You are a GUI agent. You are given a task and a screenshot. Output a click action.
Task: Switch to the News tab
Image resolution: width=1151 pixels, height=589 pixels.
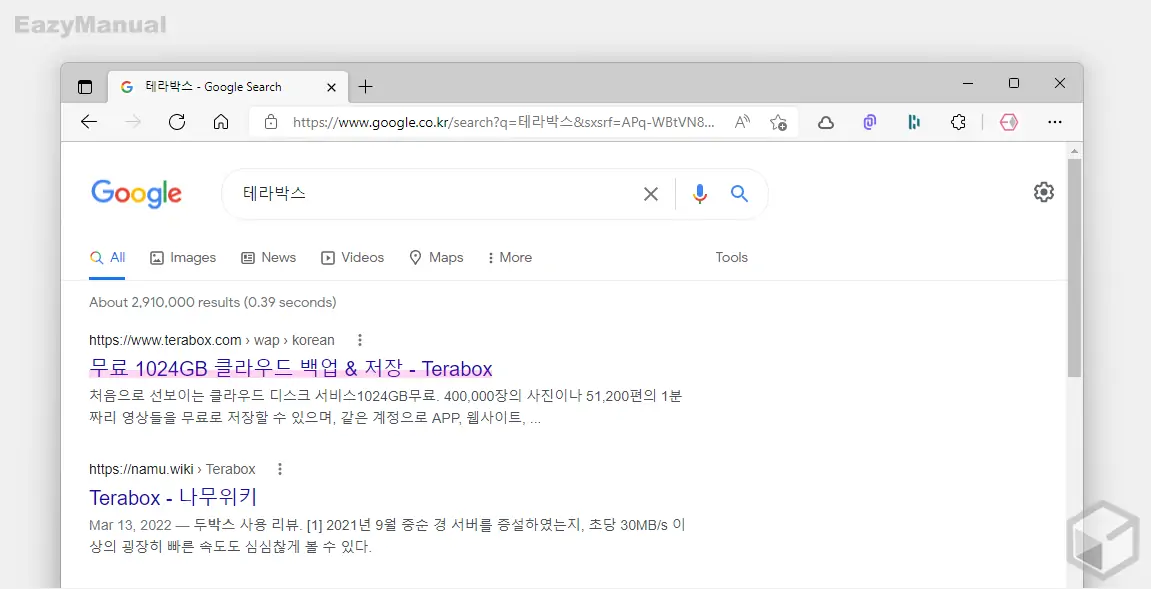click(269, 258)
